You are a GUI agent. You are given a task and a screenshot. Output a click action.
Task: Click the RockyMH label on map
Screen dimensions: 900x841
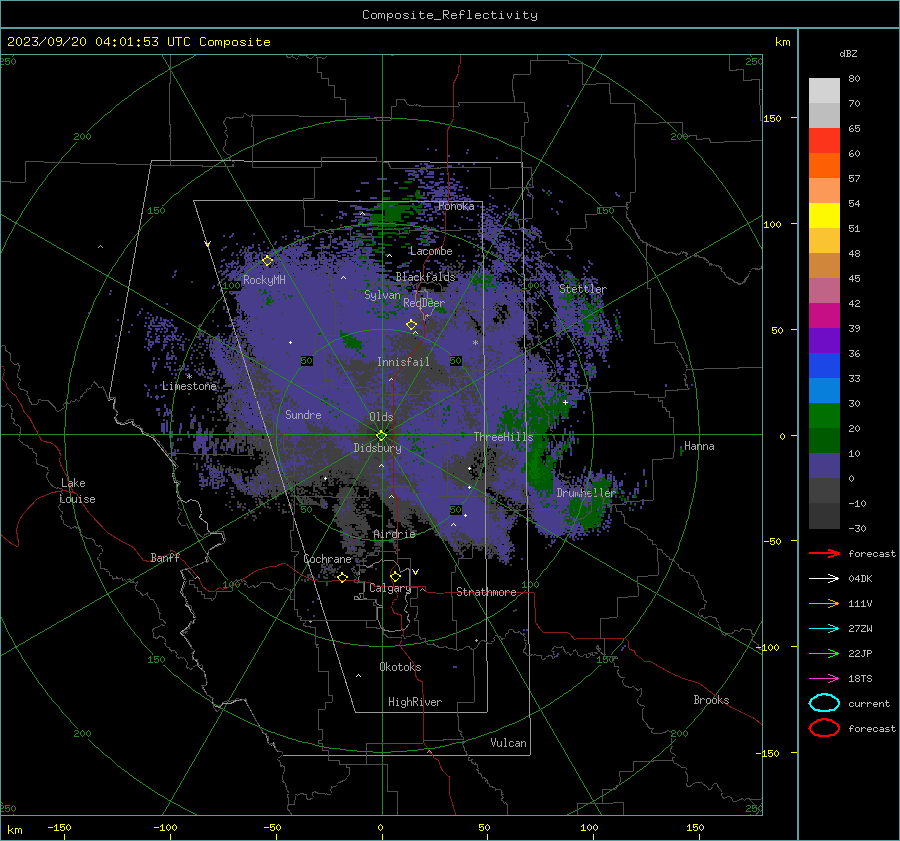tap(264, 280)
